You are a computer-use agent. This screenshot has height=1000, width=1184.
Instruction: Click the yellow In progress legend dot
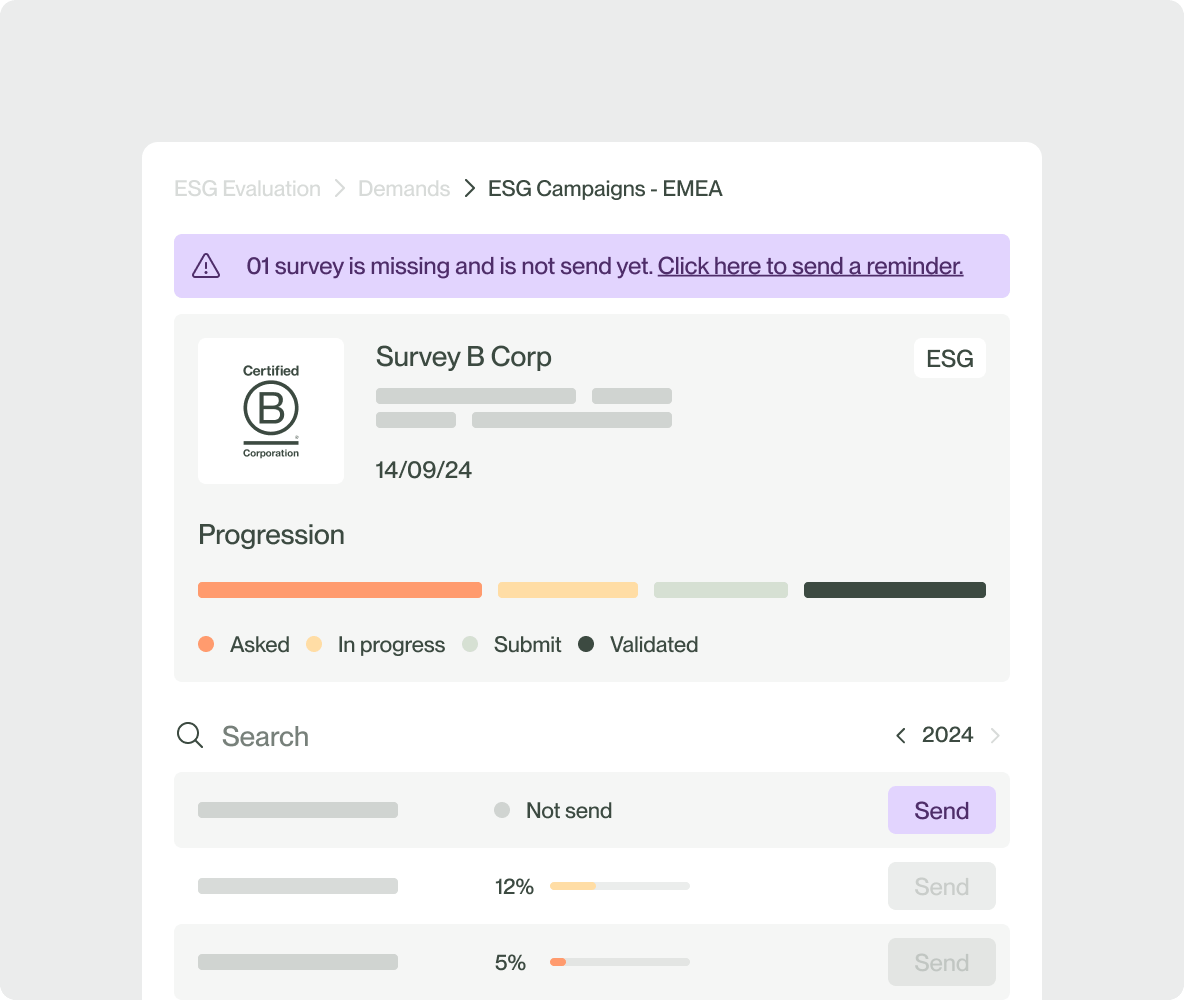pyautogui.click(x=314, y=645)
